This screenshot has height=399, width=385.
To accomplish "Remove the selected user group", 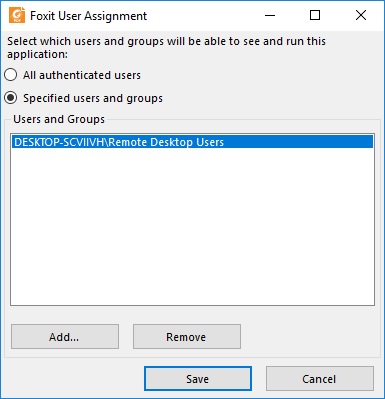I will [187, 337].
